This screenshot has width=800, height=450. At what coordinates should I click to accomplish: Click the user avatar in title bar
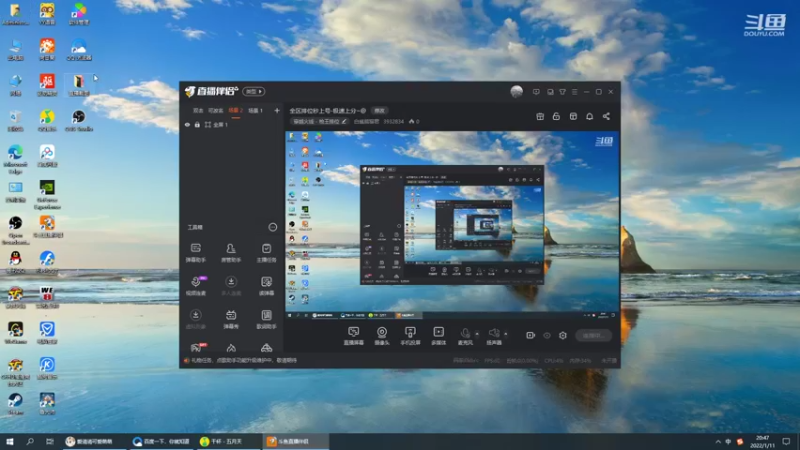(x=516, y=91)
